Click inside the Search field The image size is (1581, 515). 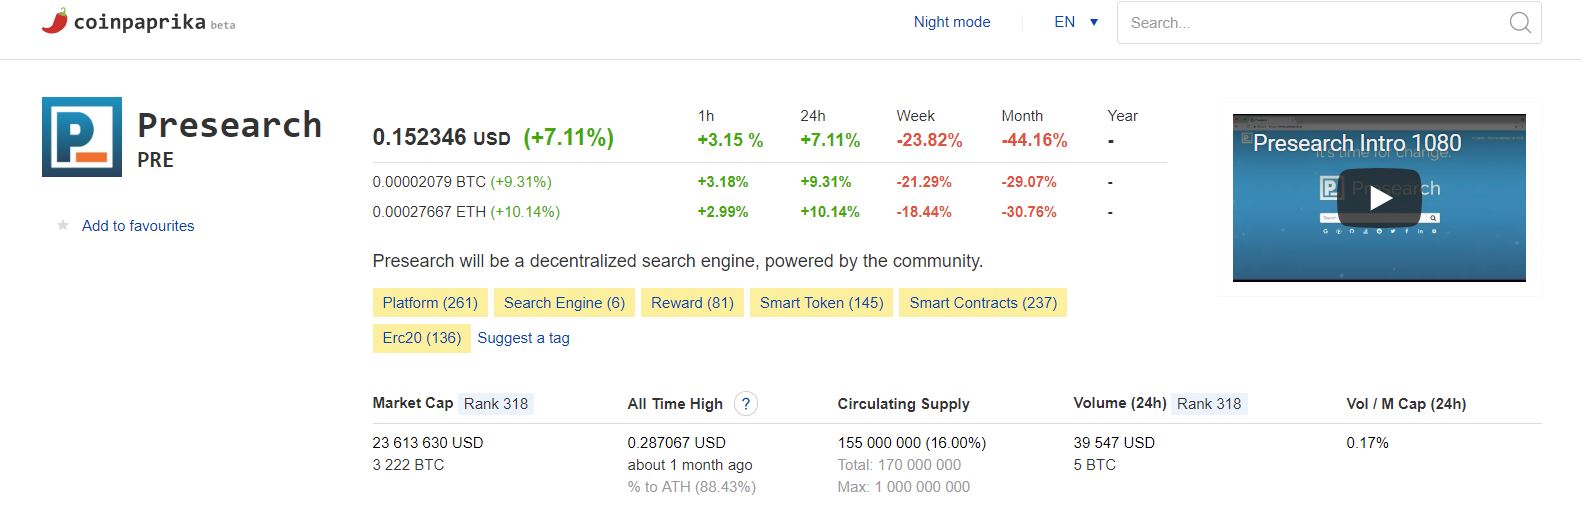(1310, 23)
